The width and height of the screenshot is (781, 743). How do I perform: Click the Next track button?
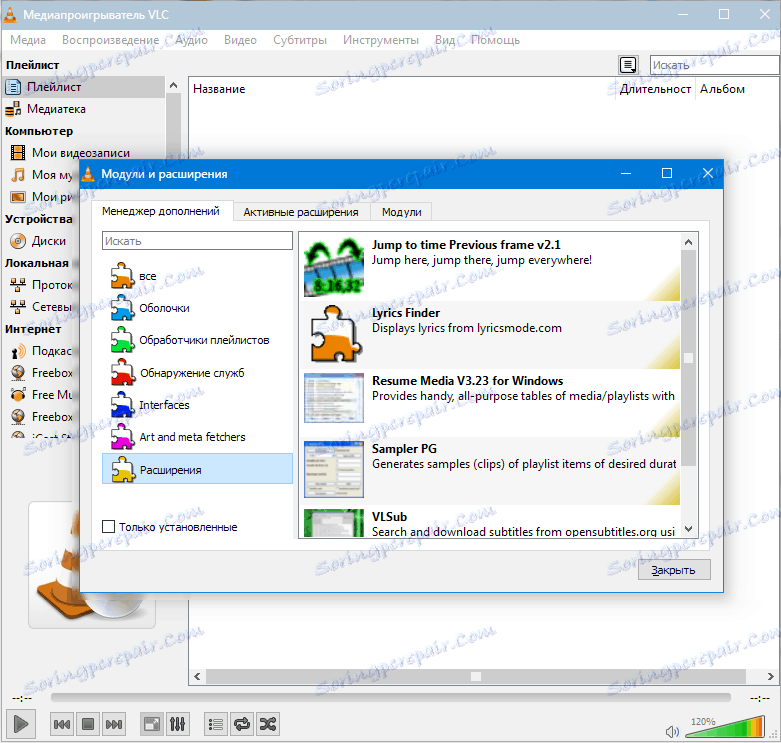(x=114, y=724)
